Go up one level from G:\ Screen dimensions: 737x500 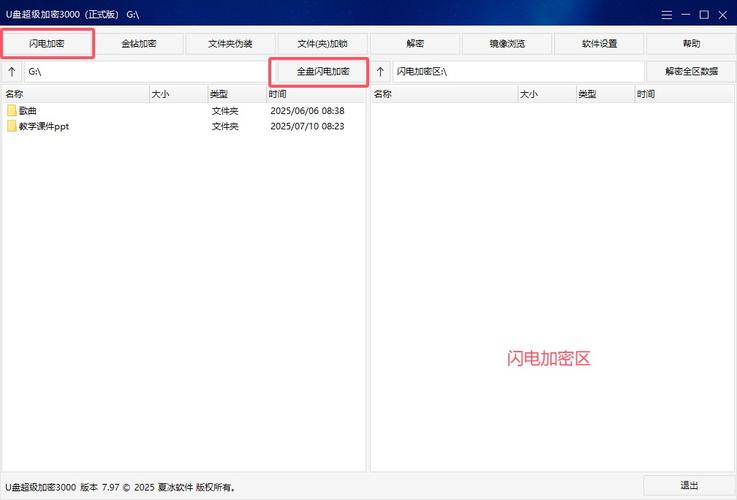[12, 71]
